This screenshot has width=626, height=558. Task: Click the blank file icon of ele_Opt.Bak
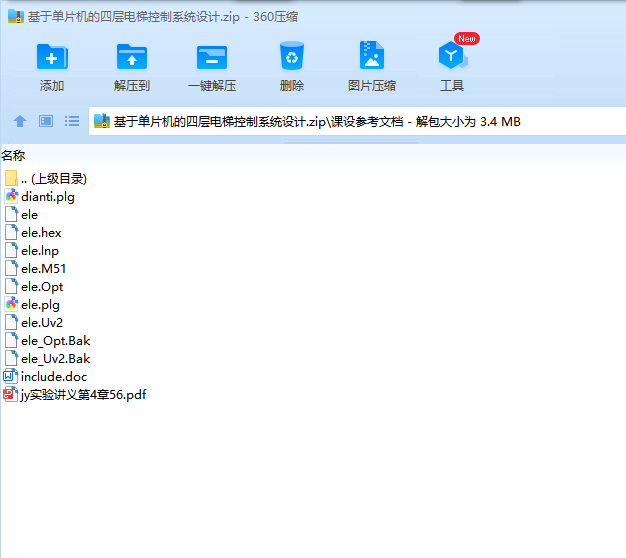tap(12, 340)
